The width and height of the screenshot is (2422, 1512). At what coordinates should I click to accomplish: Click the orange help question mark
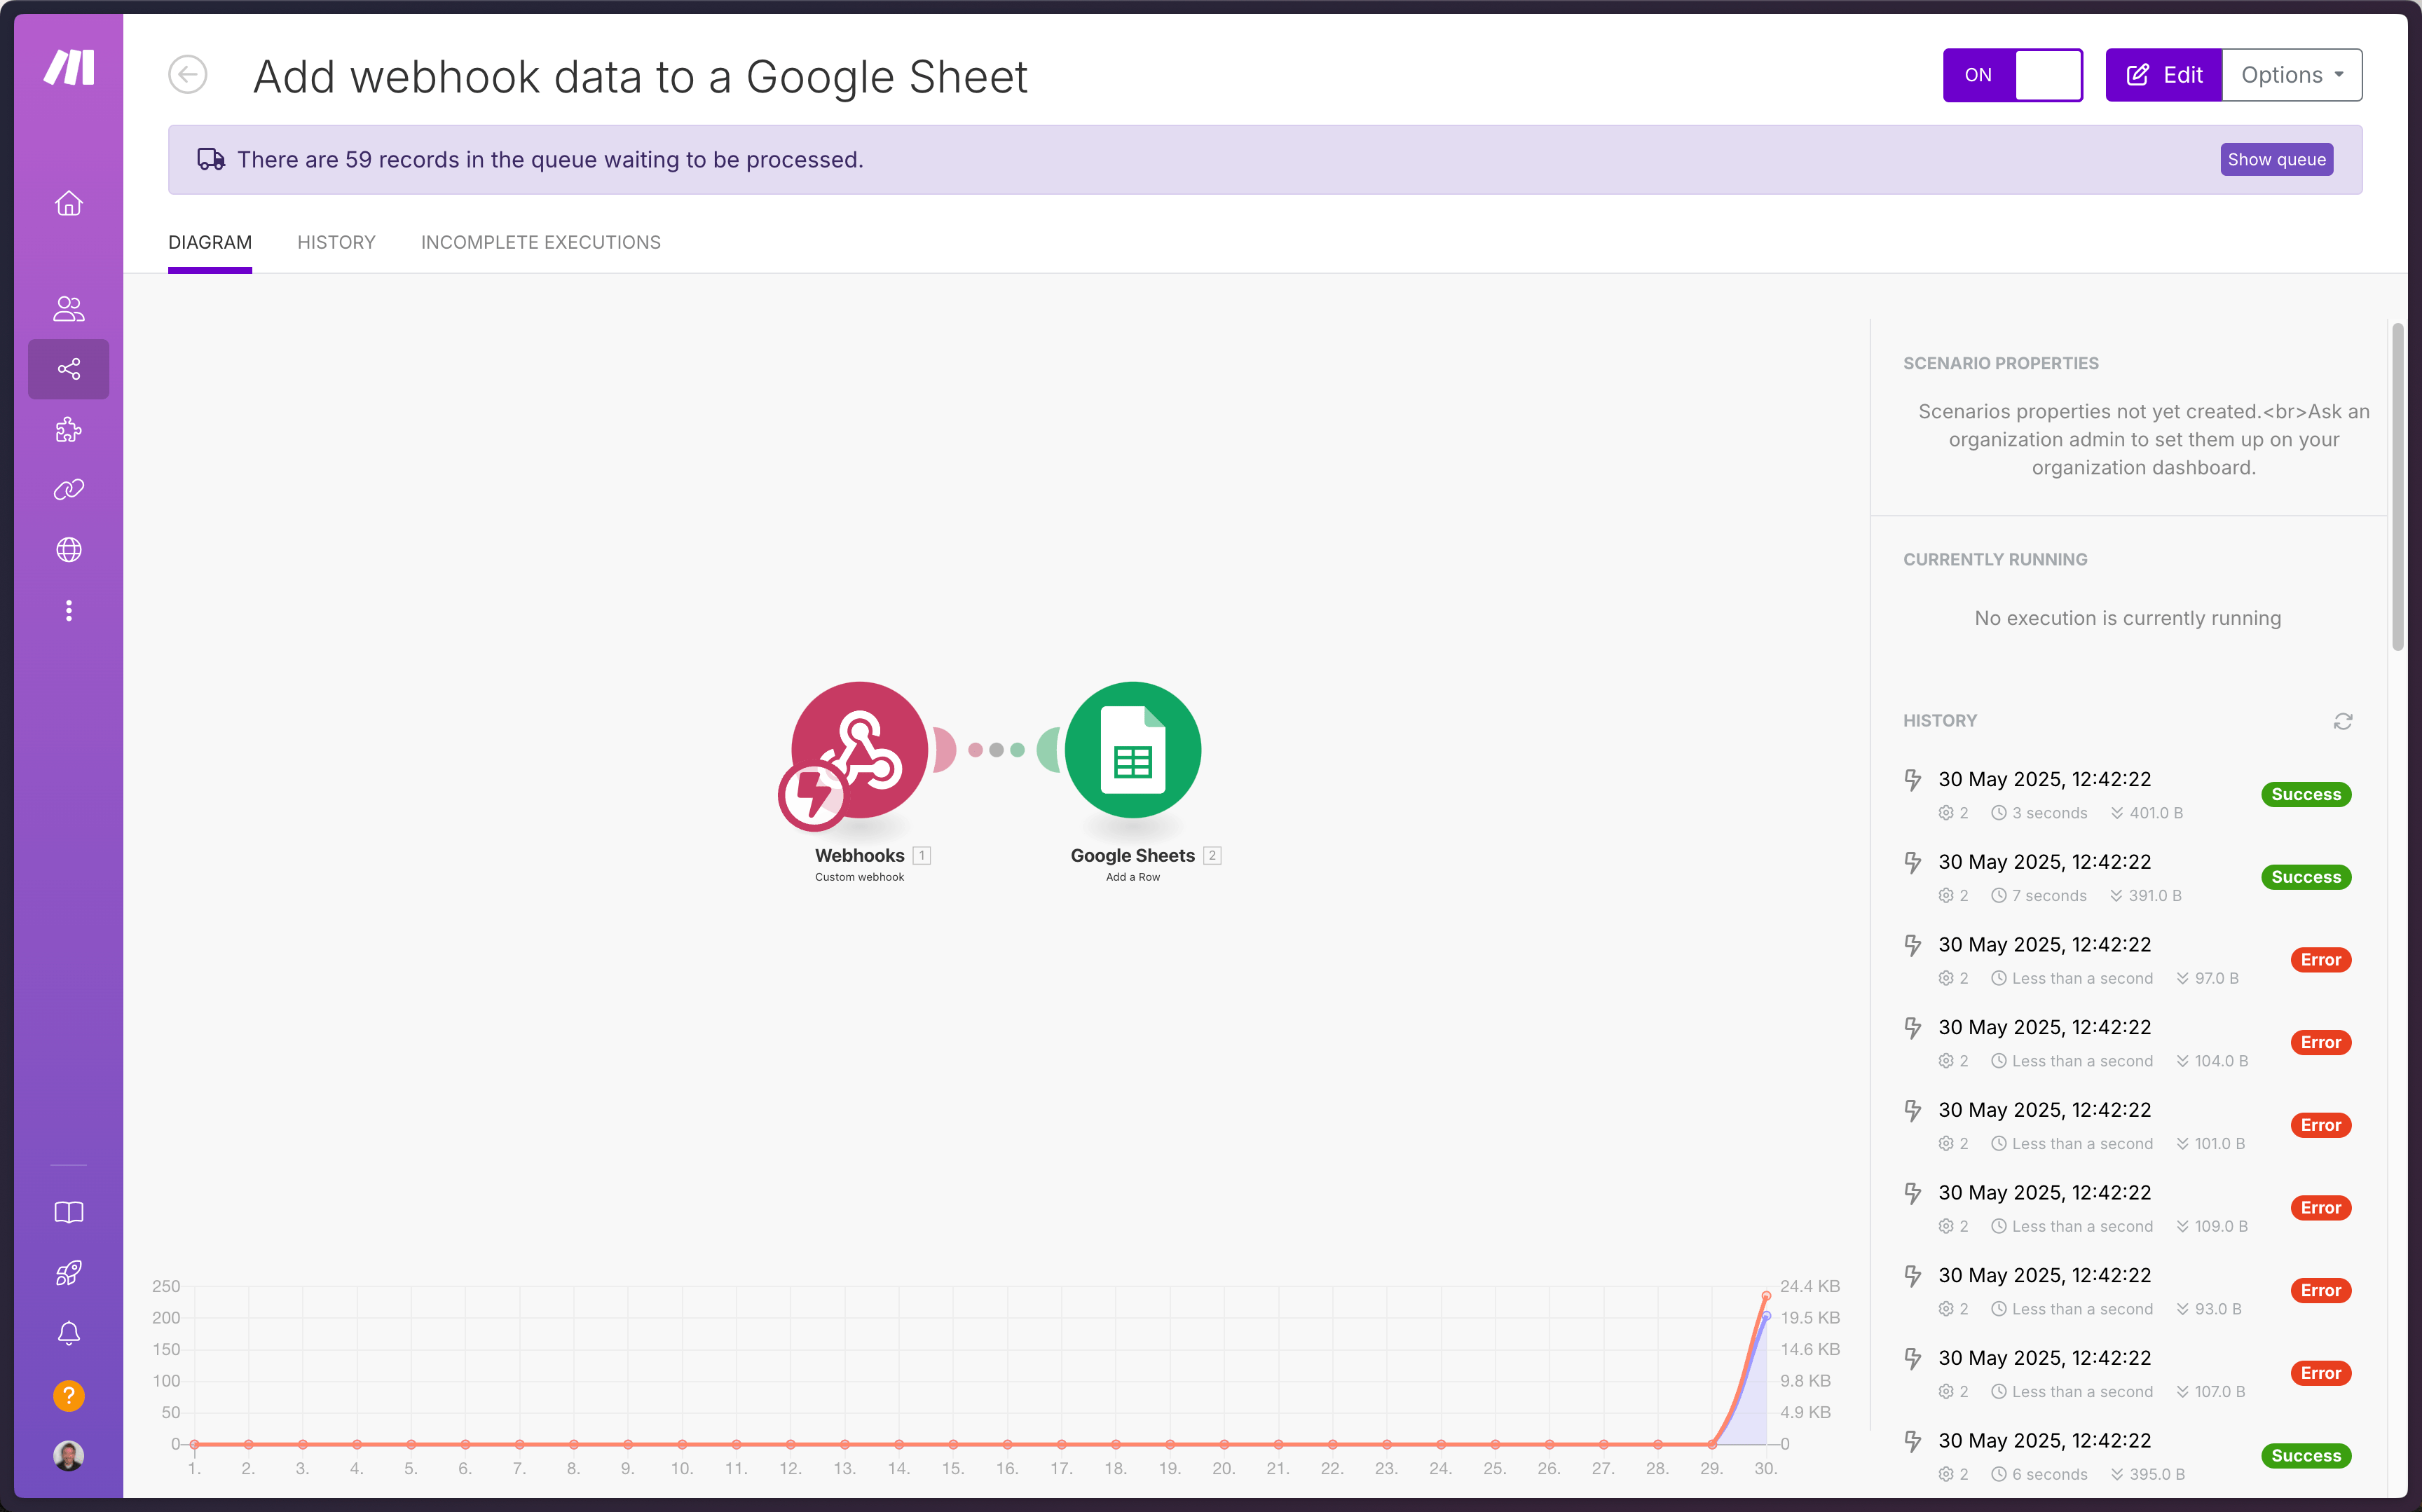tap(69, 1395)
